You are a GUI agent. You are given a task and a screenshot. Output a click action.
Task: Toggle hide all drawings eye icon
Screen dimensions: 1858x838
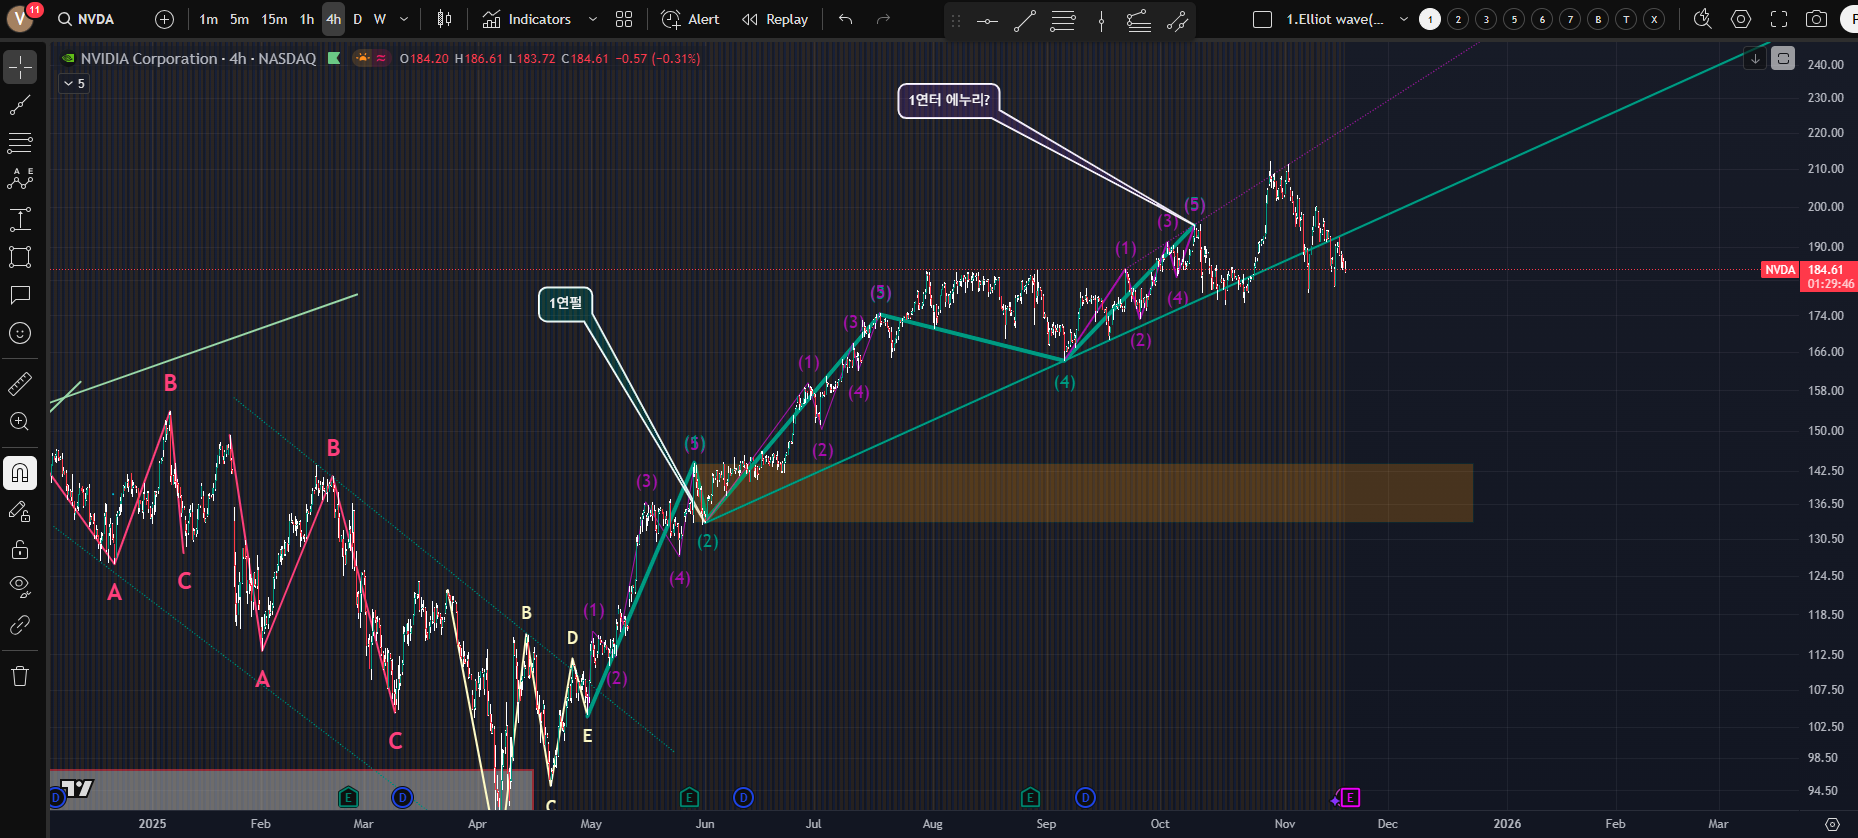coord(20,587)
